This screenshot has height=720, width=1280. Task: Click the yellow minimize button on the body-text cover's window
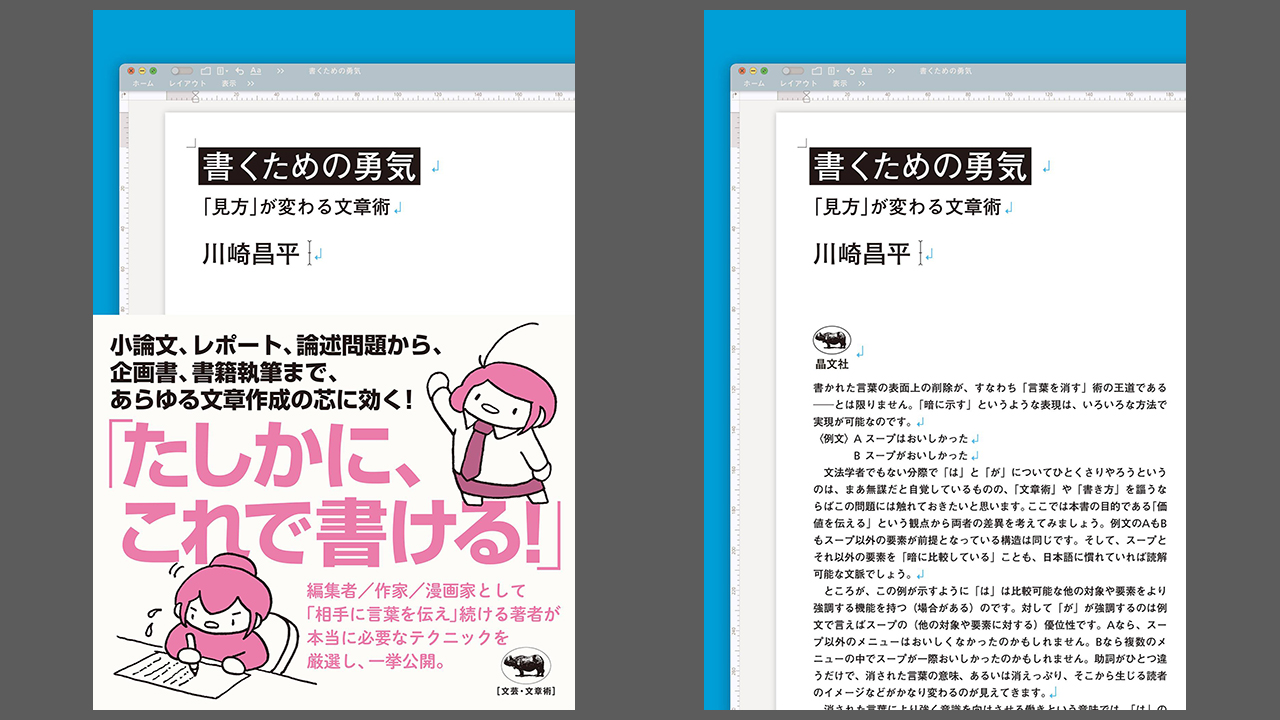coord(753,71)
